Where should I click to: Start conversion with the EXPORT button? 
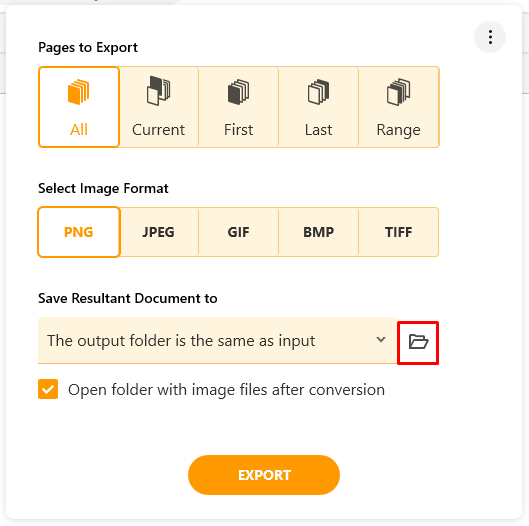pyautogui.click(x=264, y=475)
